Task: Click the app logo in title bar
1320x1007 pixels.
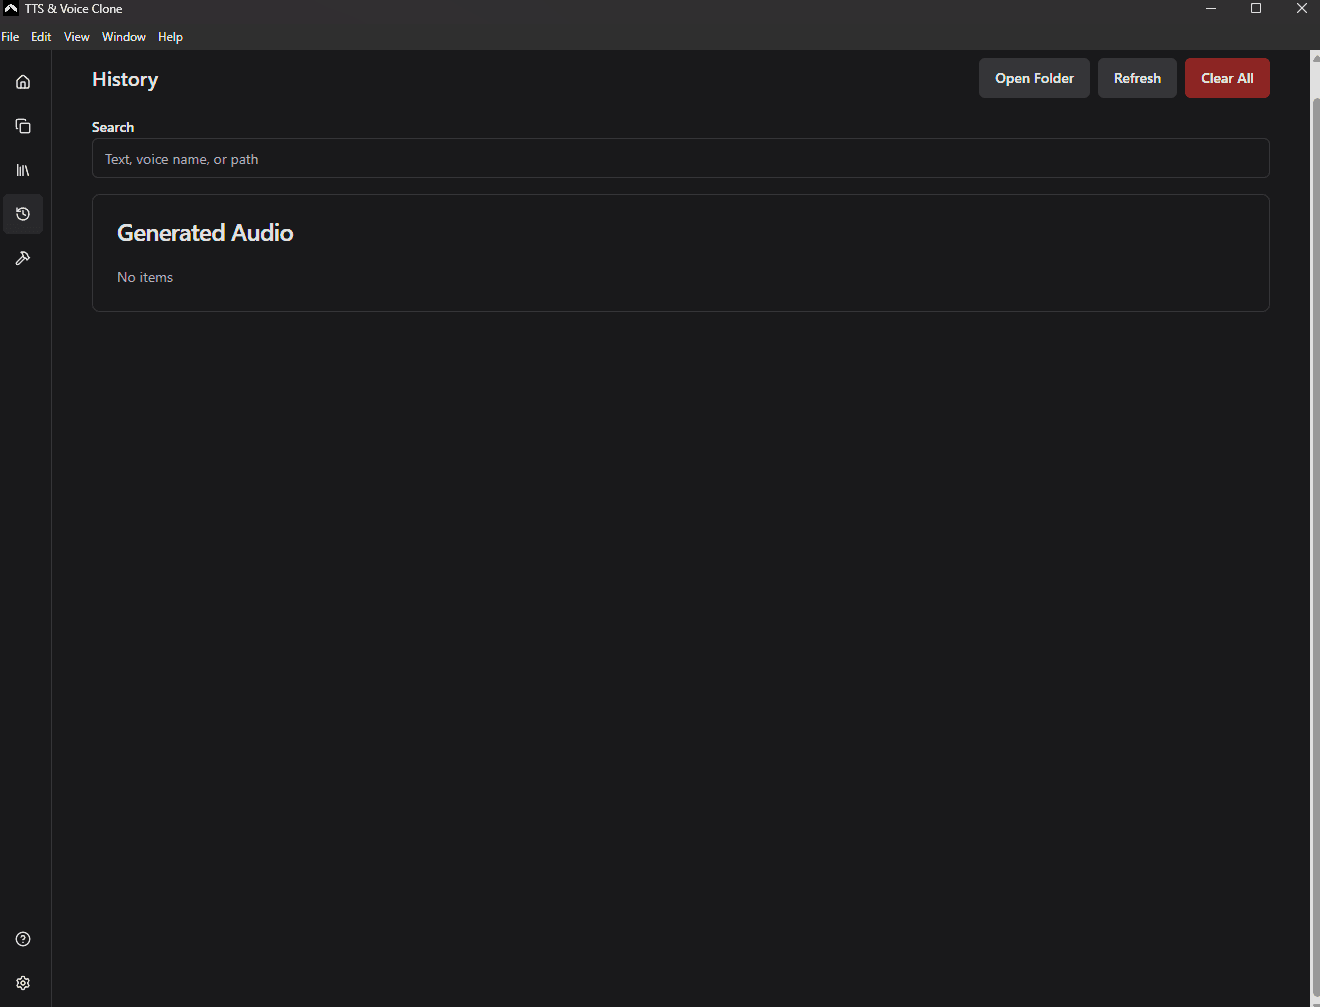Action: point(10,8)
